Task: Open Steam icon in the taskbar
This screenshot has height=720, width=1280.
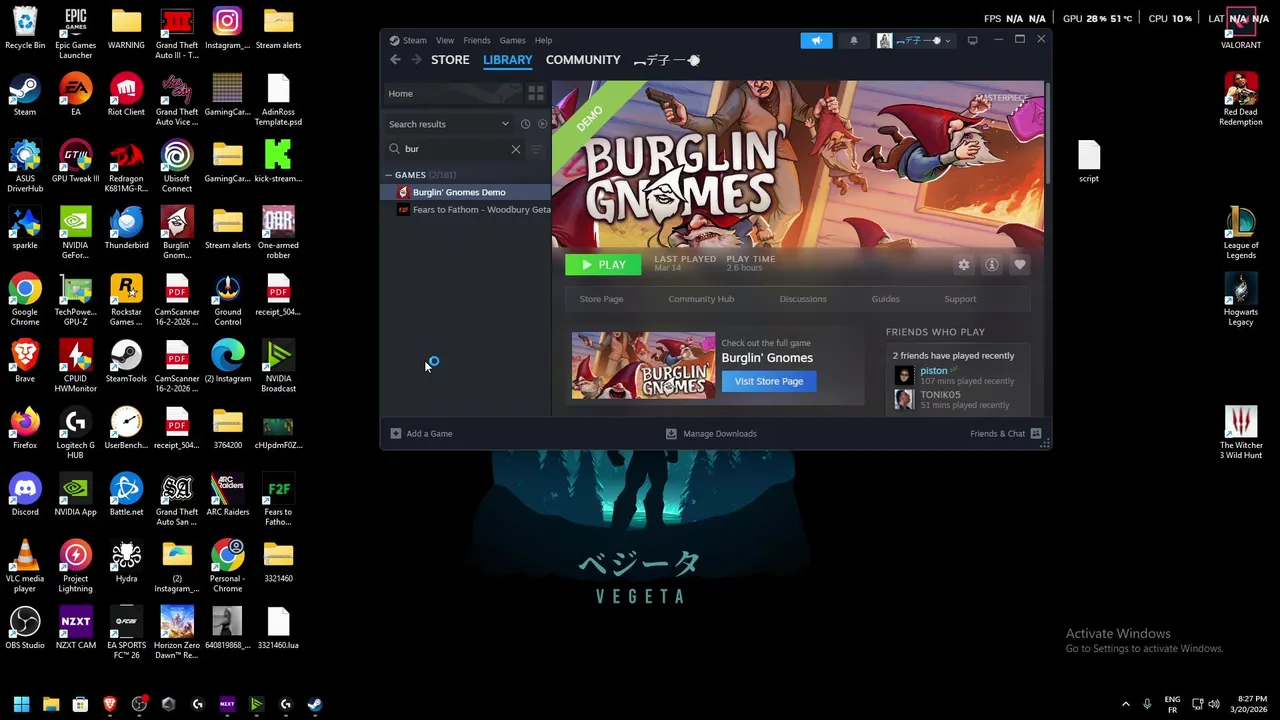Action: point(315,704)
